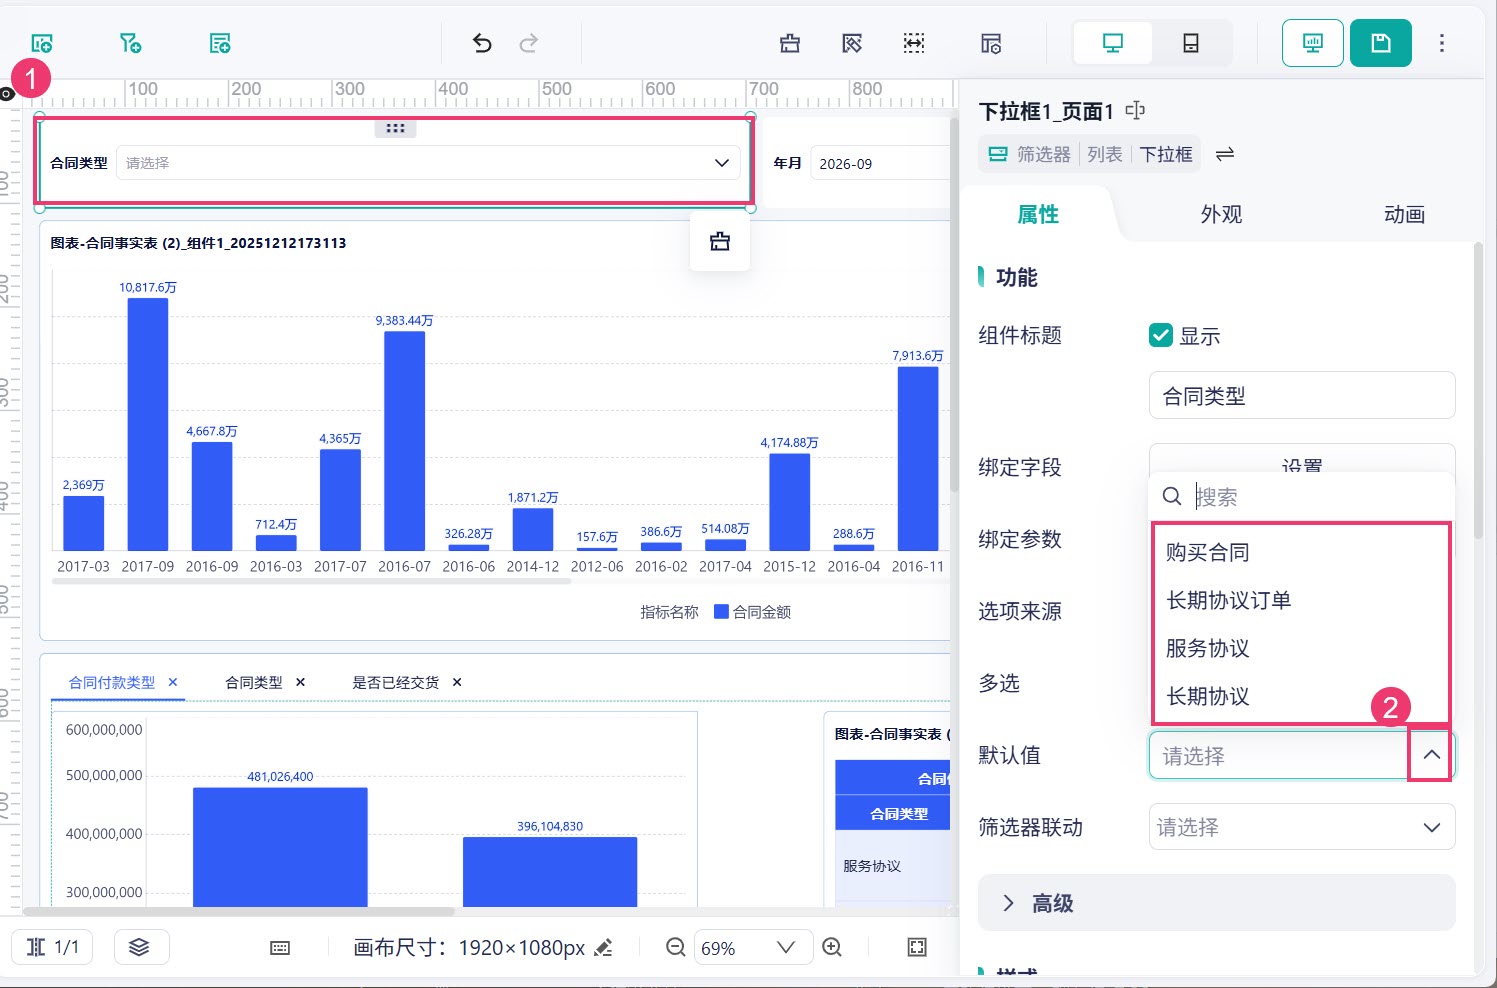1497x988 pixels.
Task: Click the swap component type arrows icon
Action: point(1225,154)
